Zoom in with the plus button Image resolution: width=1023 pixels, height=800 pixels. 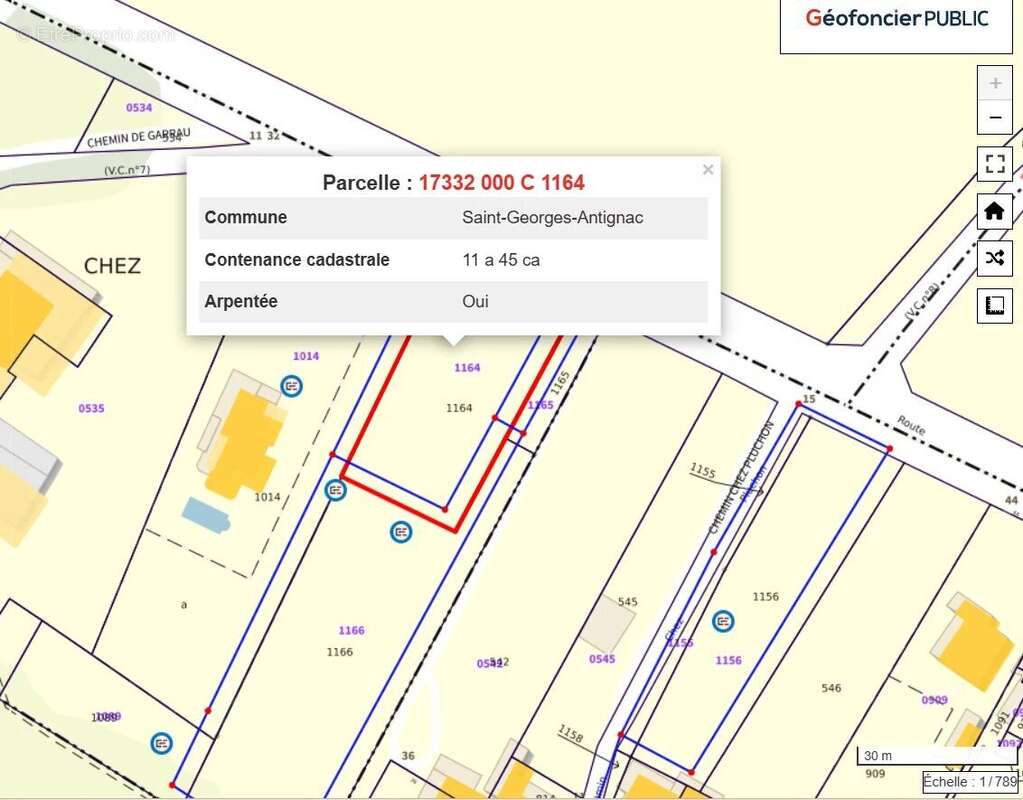[994, 83]
